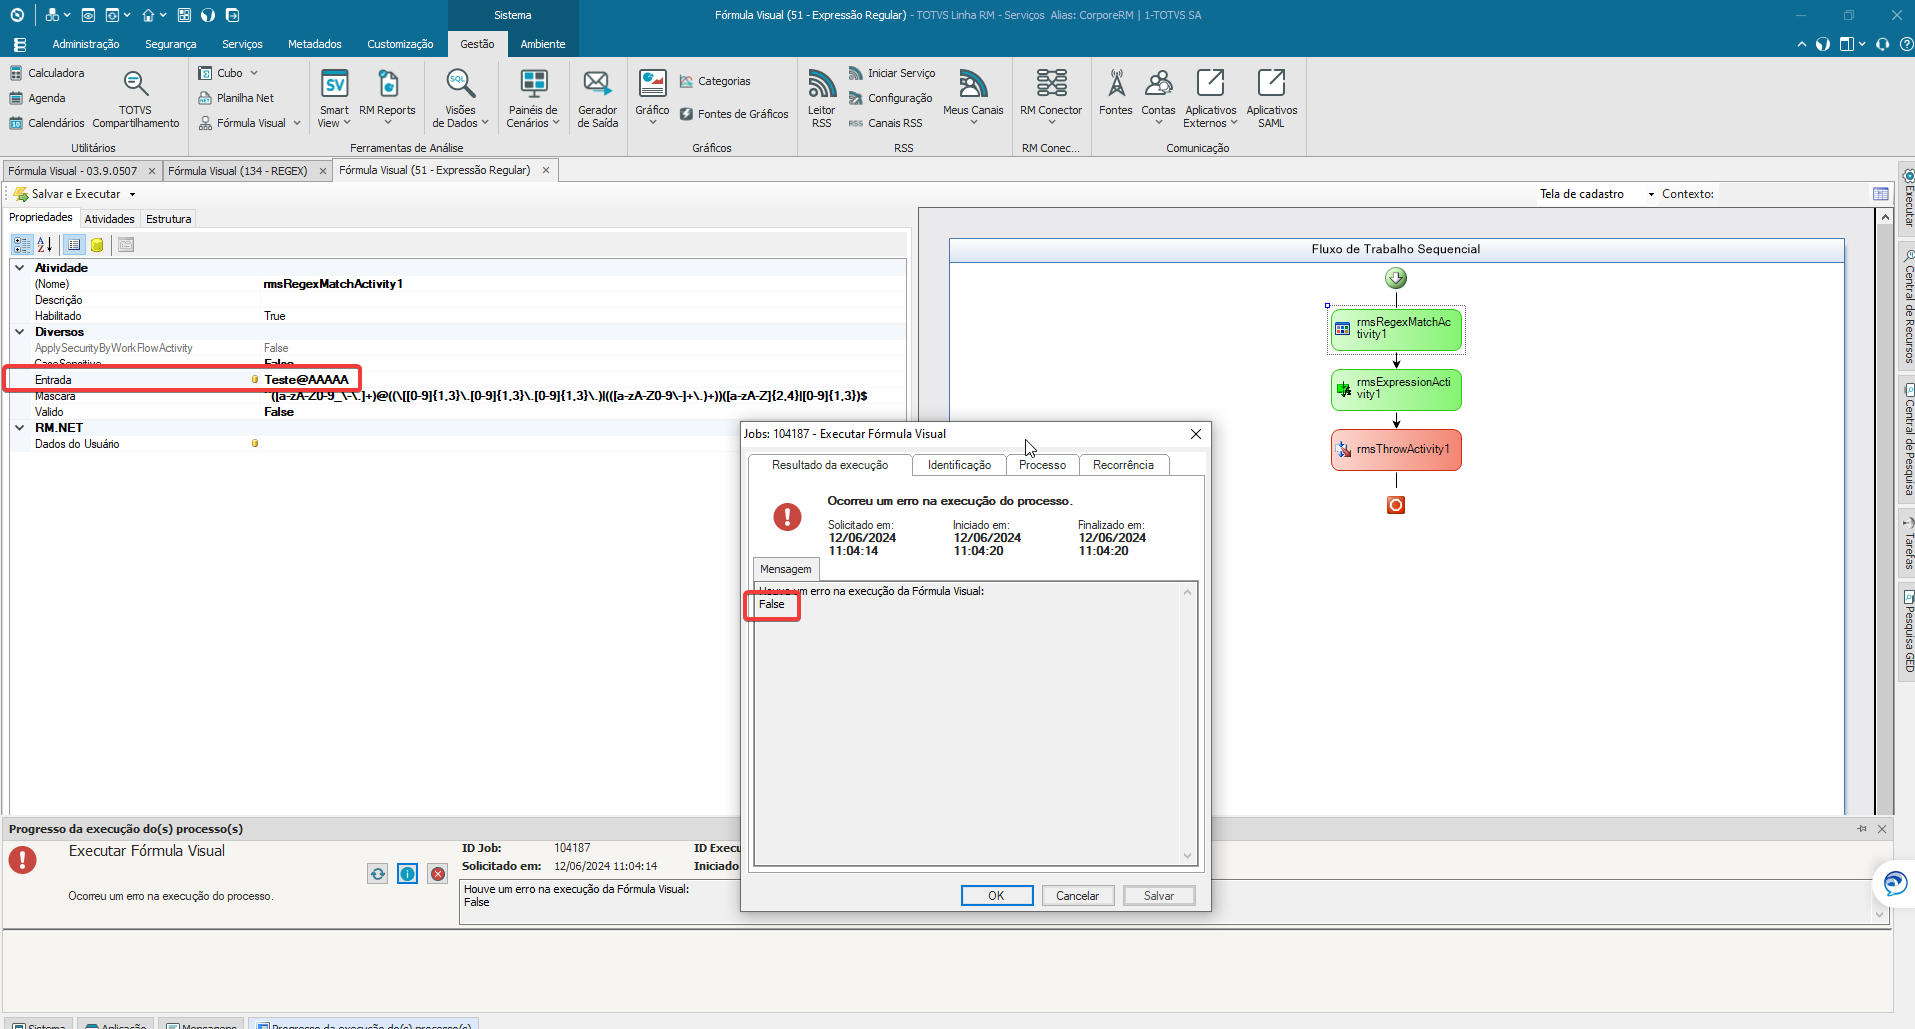Open Identificação tab in job dialog
This screenshot has width=1915, height=1029.
(959, 465)
